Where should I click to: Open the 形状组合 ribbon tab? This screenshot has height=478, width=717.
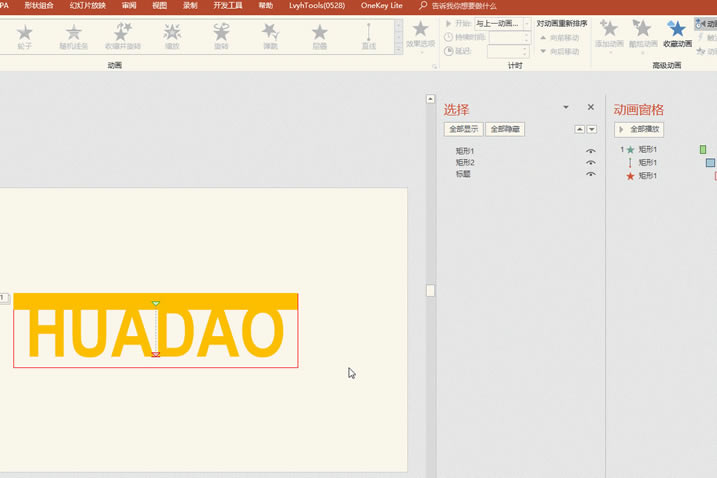(39, 5)
